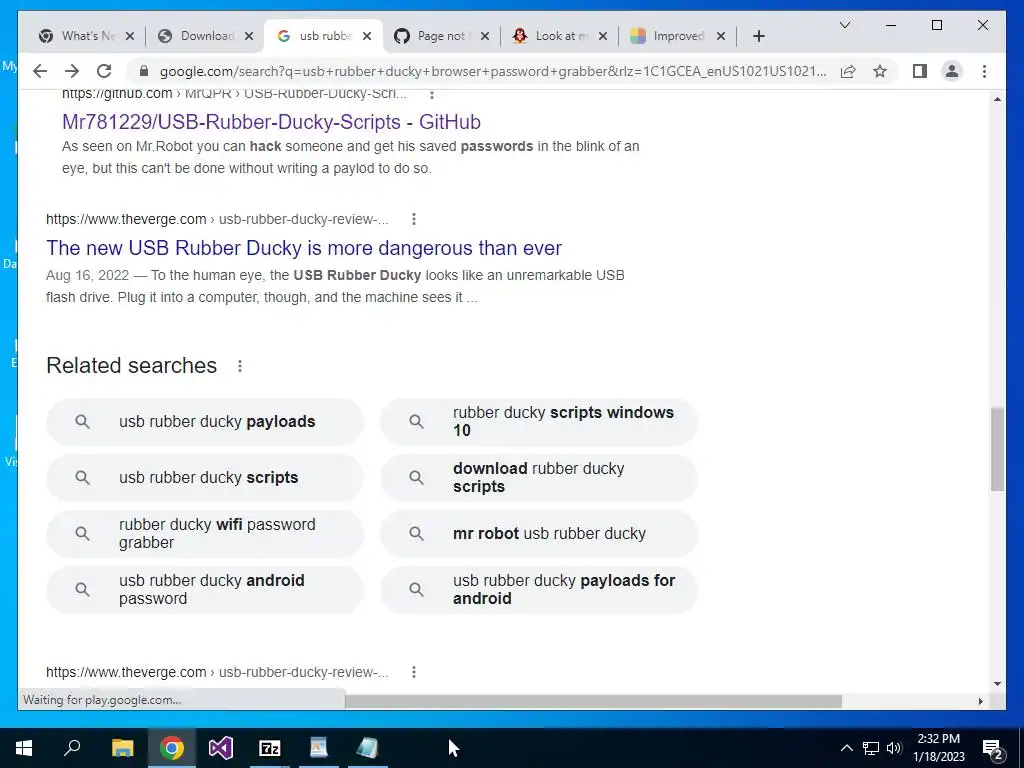Image resolution: width=1024 pixels, height=768 pixels.
Task: Open the notification center icon
Action: pos(992,749)
